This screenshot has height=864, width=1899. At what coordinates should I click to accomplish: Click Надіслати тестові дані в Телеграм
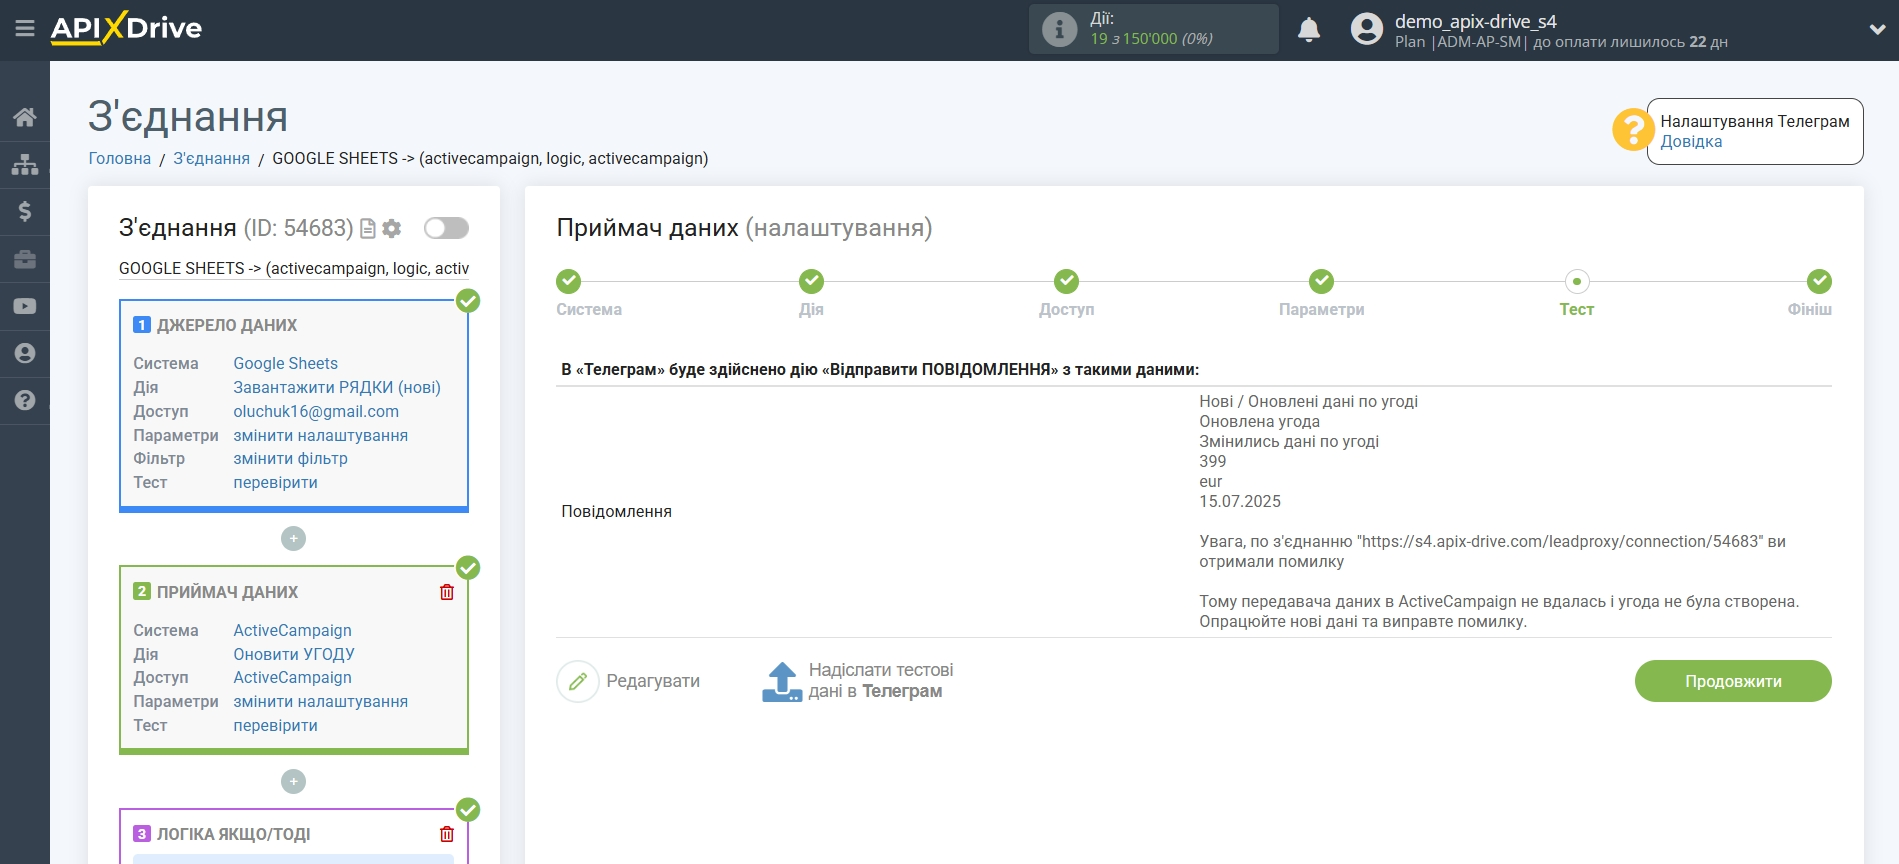880,681
